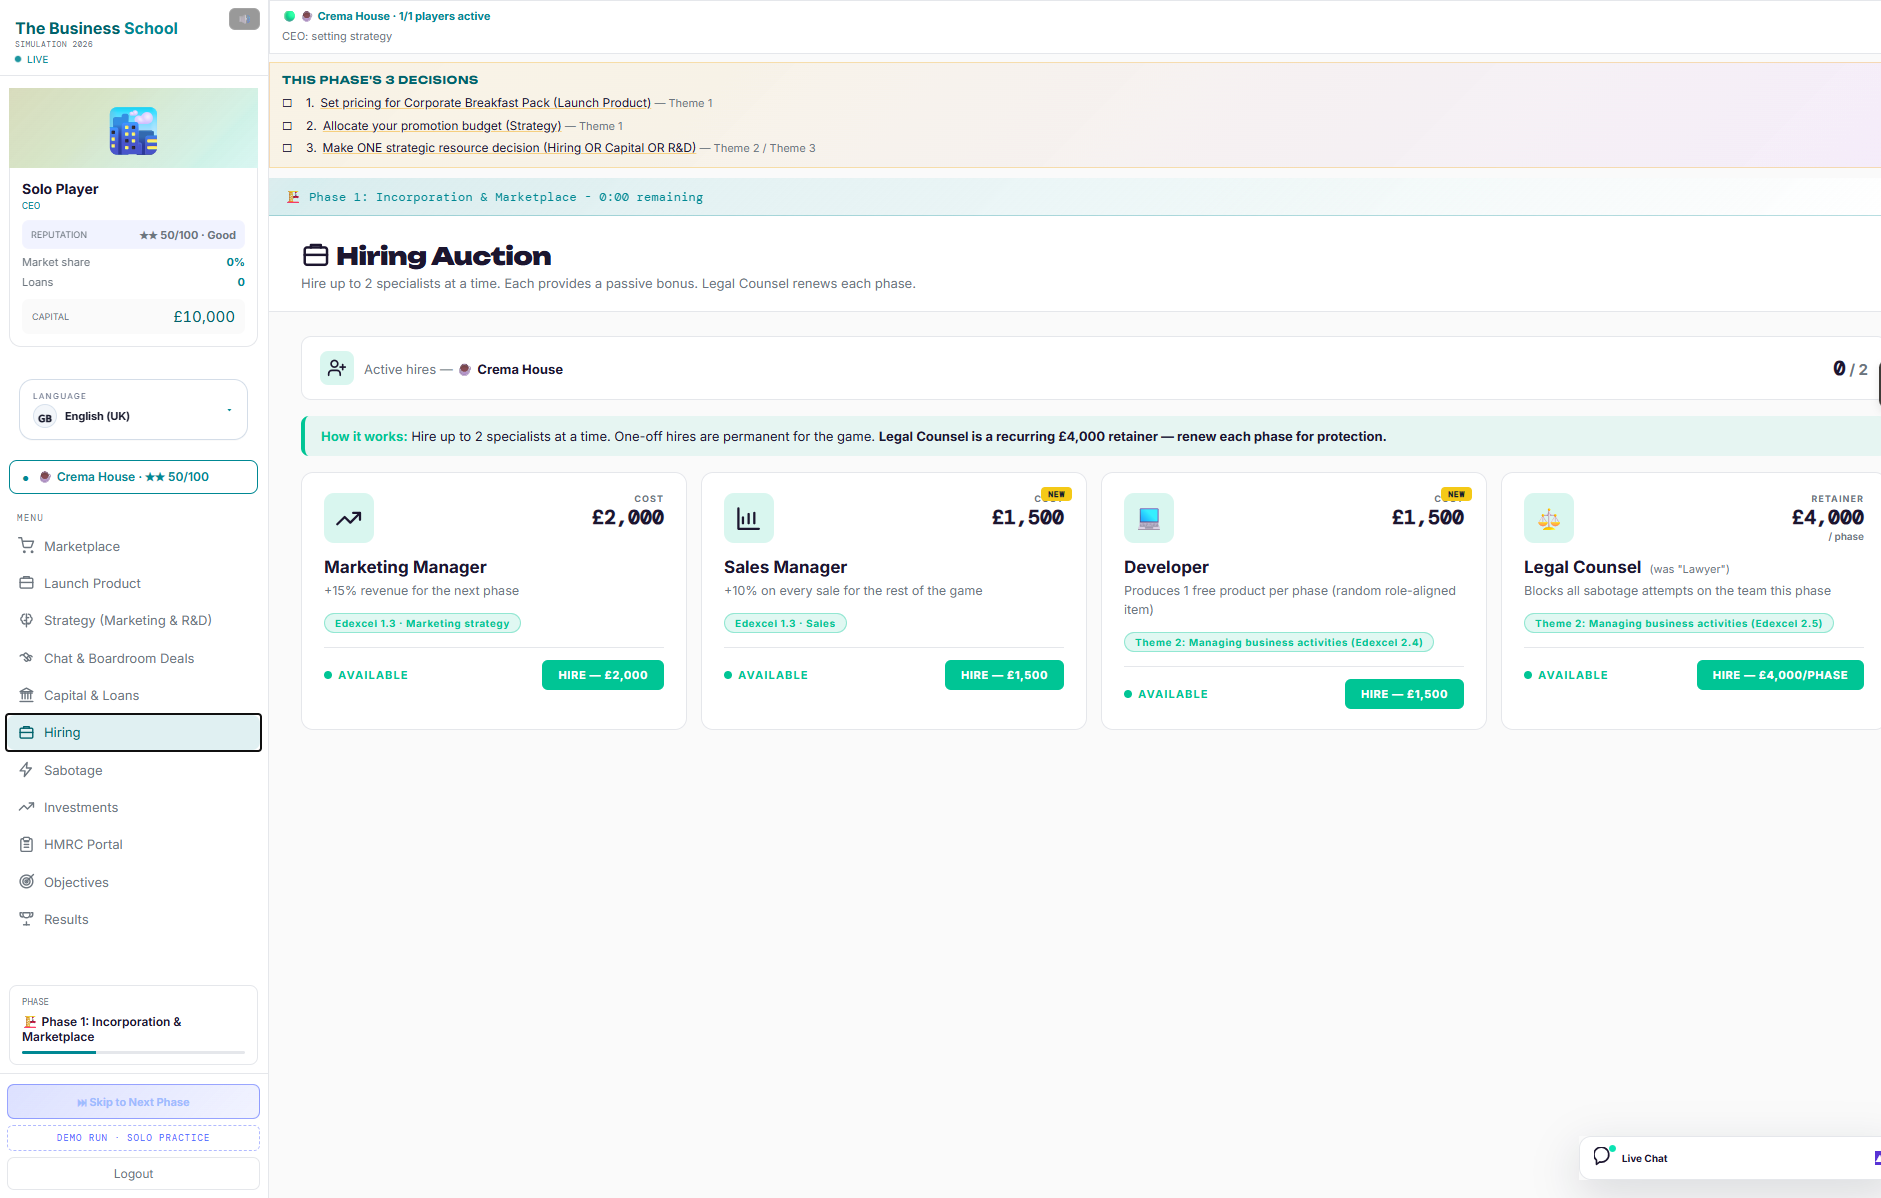Click the Crema House reputation button

pos(133,477)
